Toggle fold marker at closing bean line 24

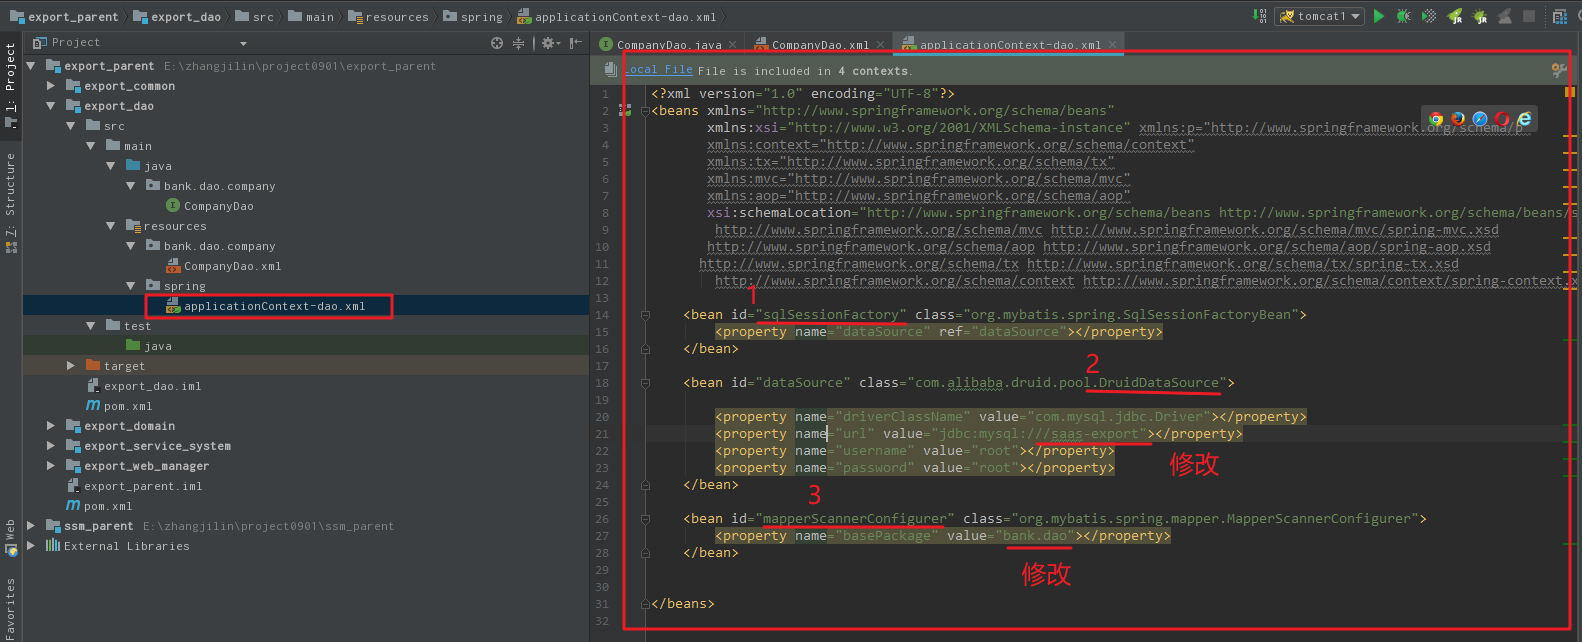[645, 485]
